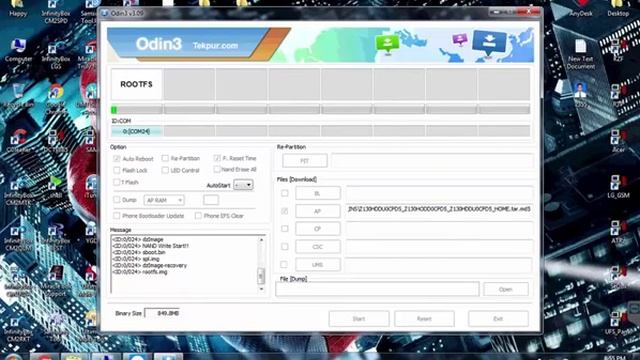Open the Happy folder on desktop
This screenshot has width=640, height=360.
point(18,8)
